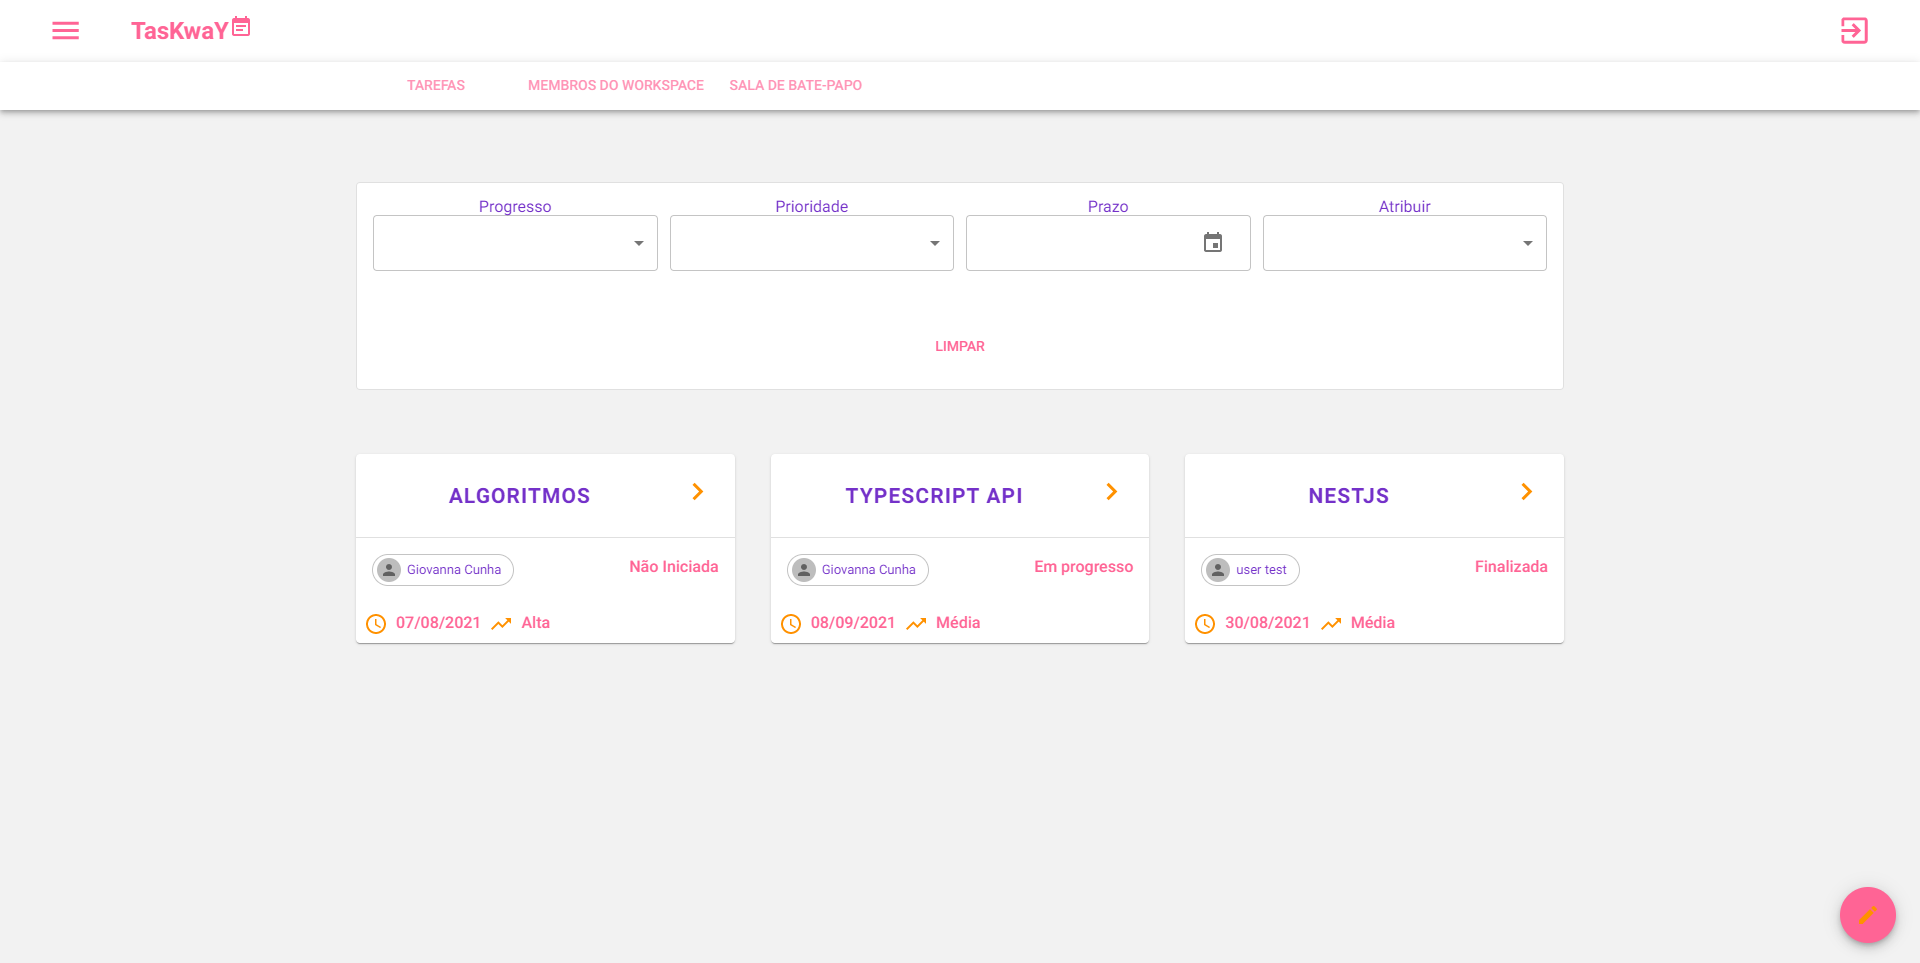
Task: Click the clock icon beside 30/08/2021
Action: tap(1205, 624)
